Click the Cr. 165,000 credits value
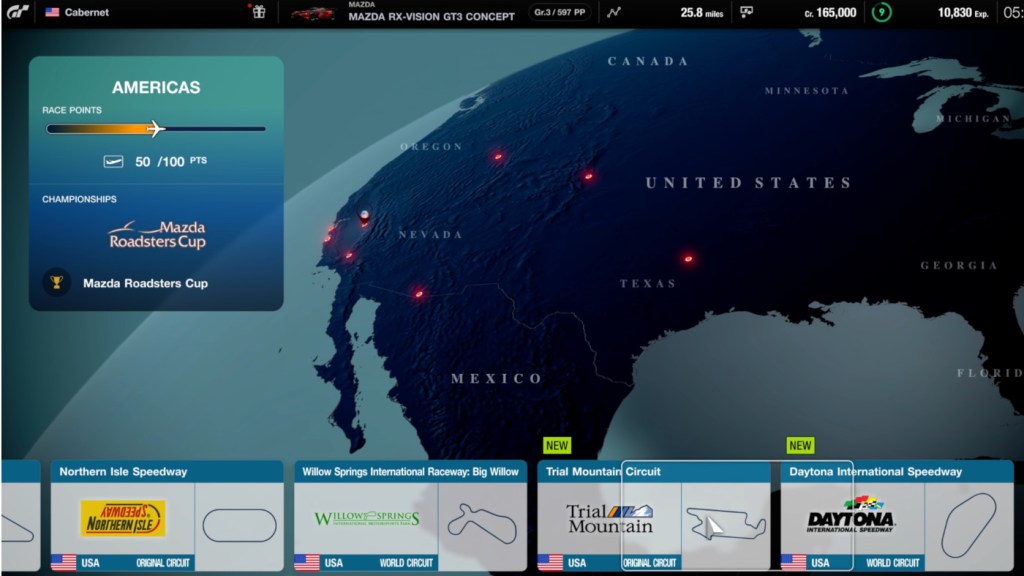The height and width of the screenshot is (576, 1024). click(x=830, y=12)
